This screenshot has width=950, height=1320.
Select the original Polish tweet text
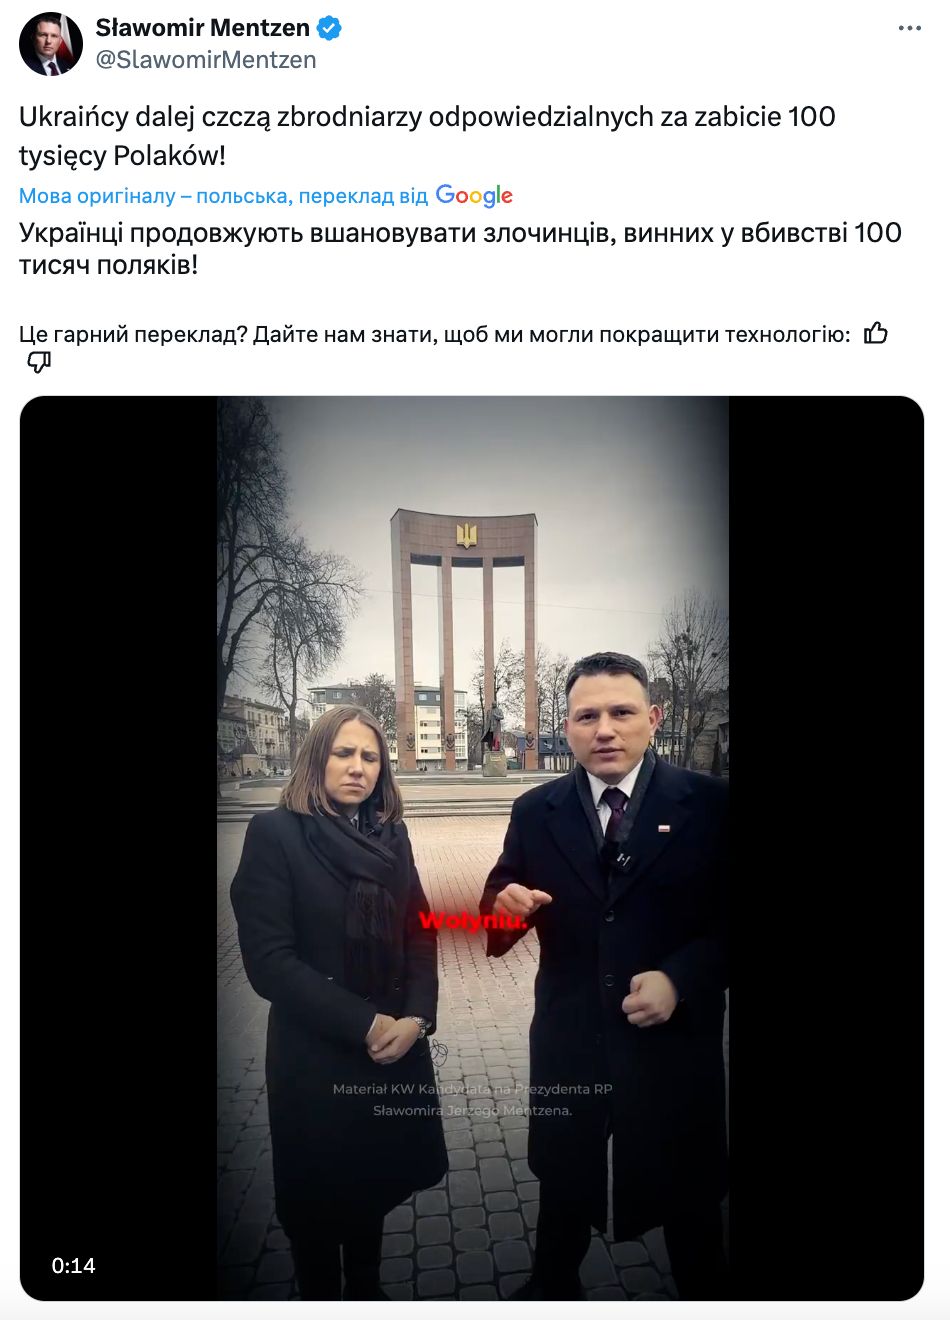point(427,136)
